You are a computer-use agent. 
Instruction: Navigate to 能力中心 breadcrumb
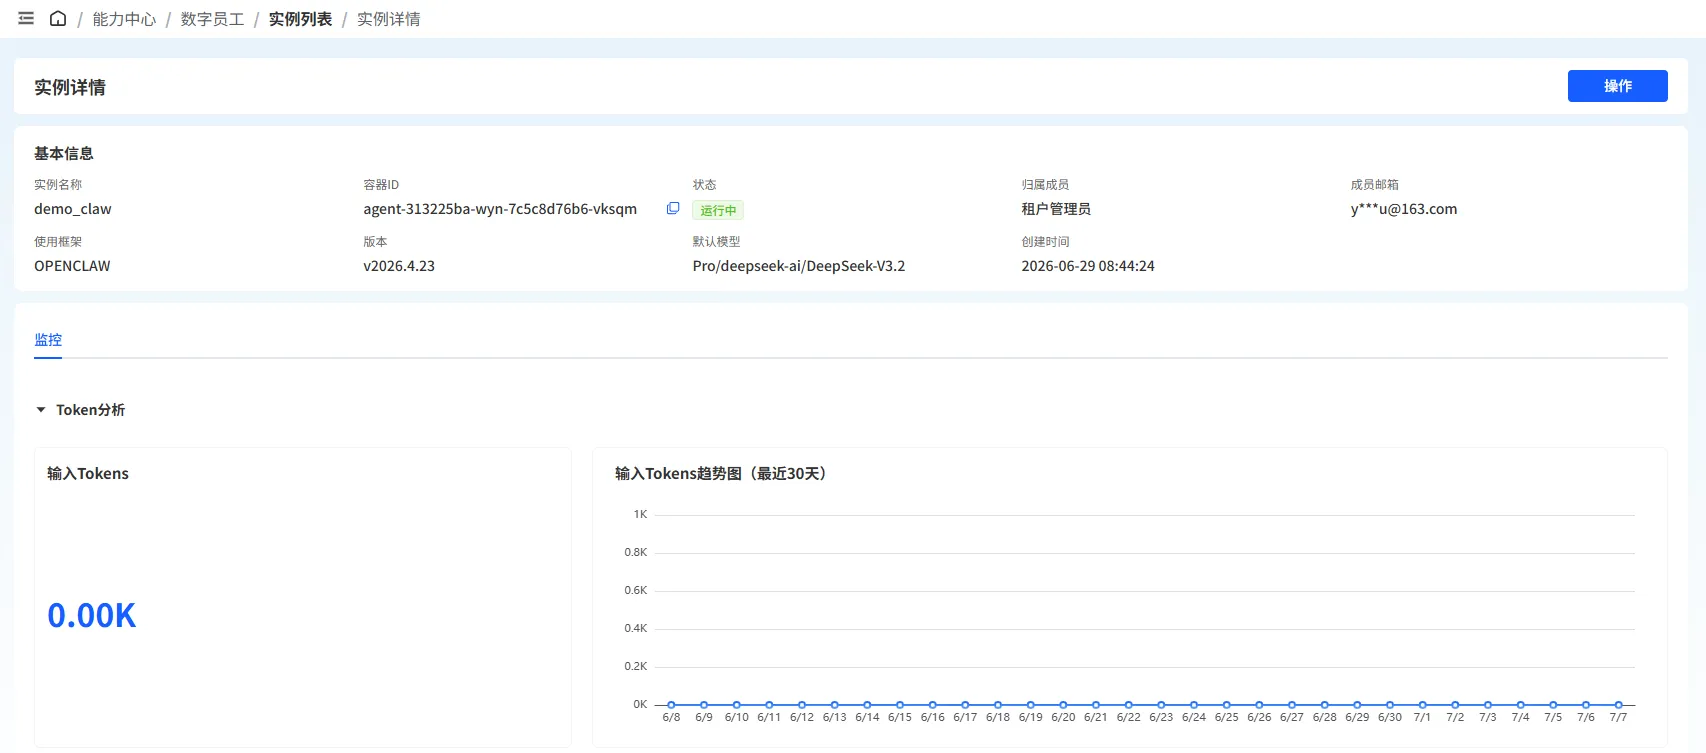click(x=124, y=19)
